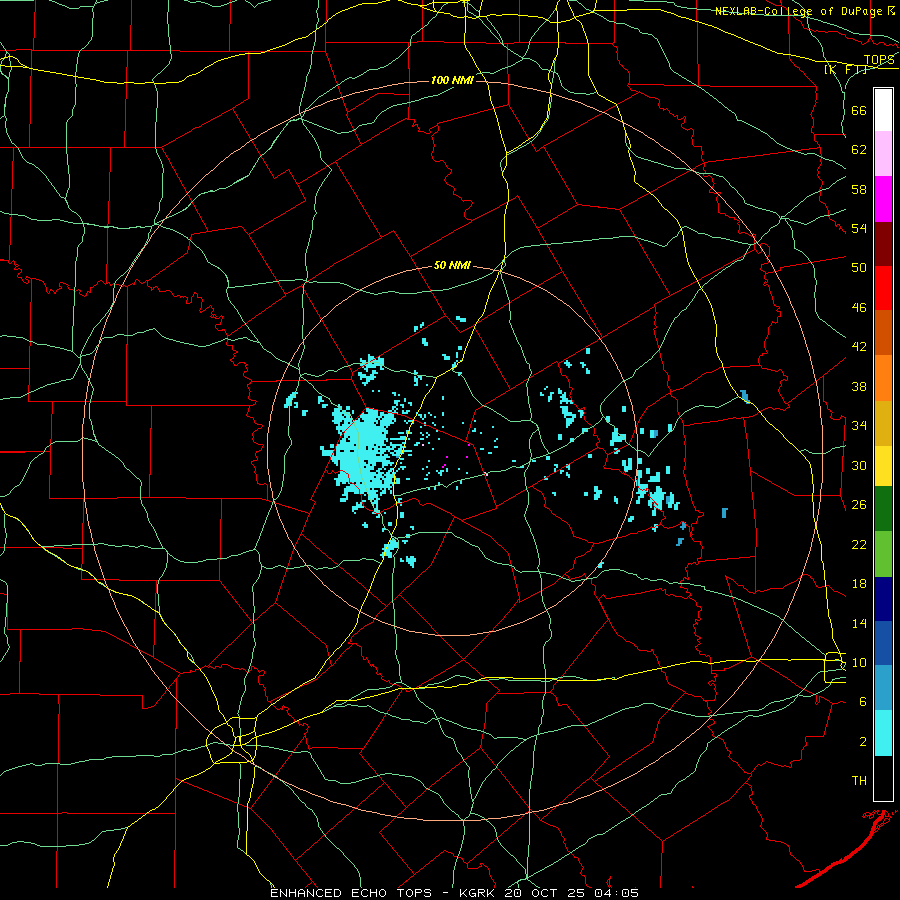Click the 46 legend value

tap(859, 308)
